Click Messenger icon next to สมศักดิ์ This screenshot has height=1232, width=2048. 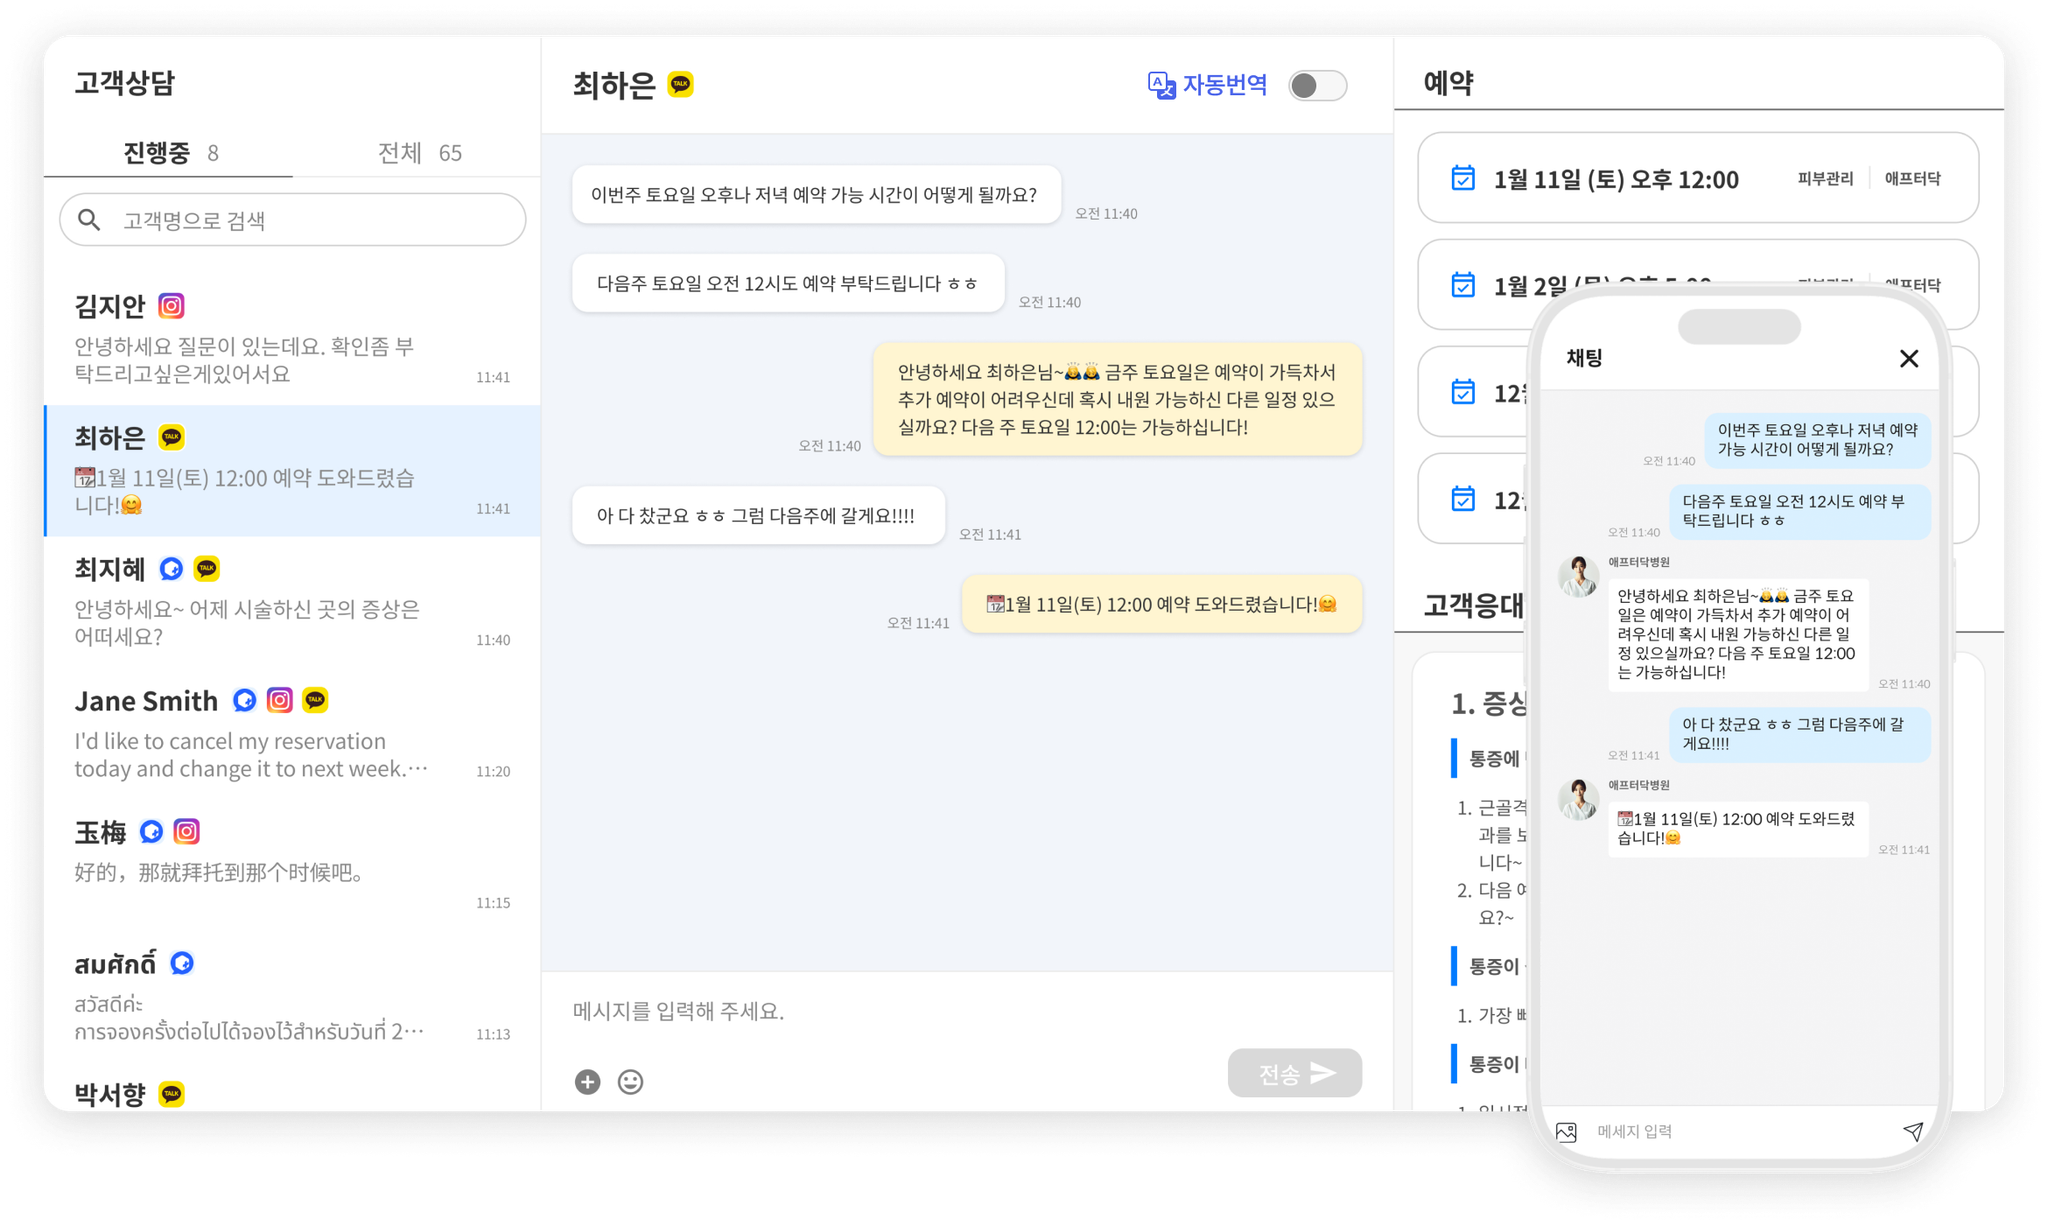[x=182, y=963]
